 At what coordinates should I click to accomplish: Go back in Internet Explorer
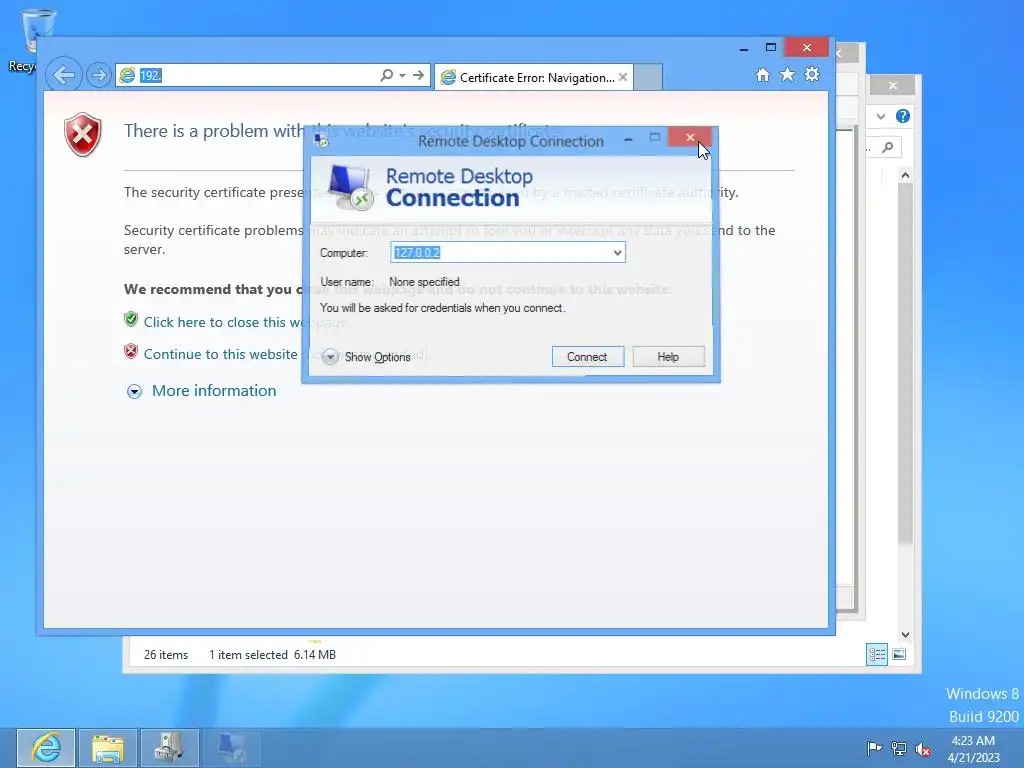click(x=63, y=75)
